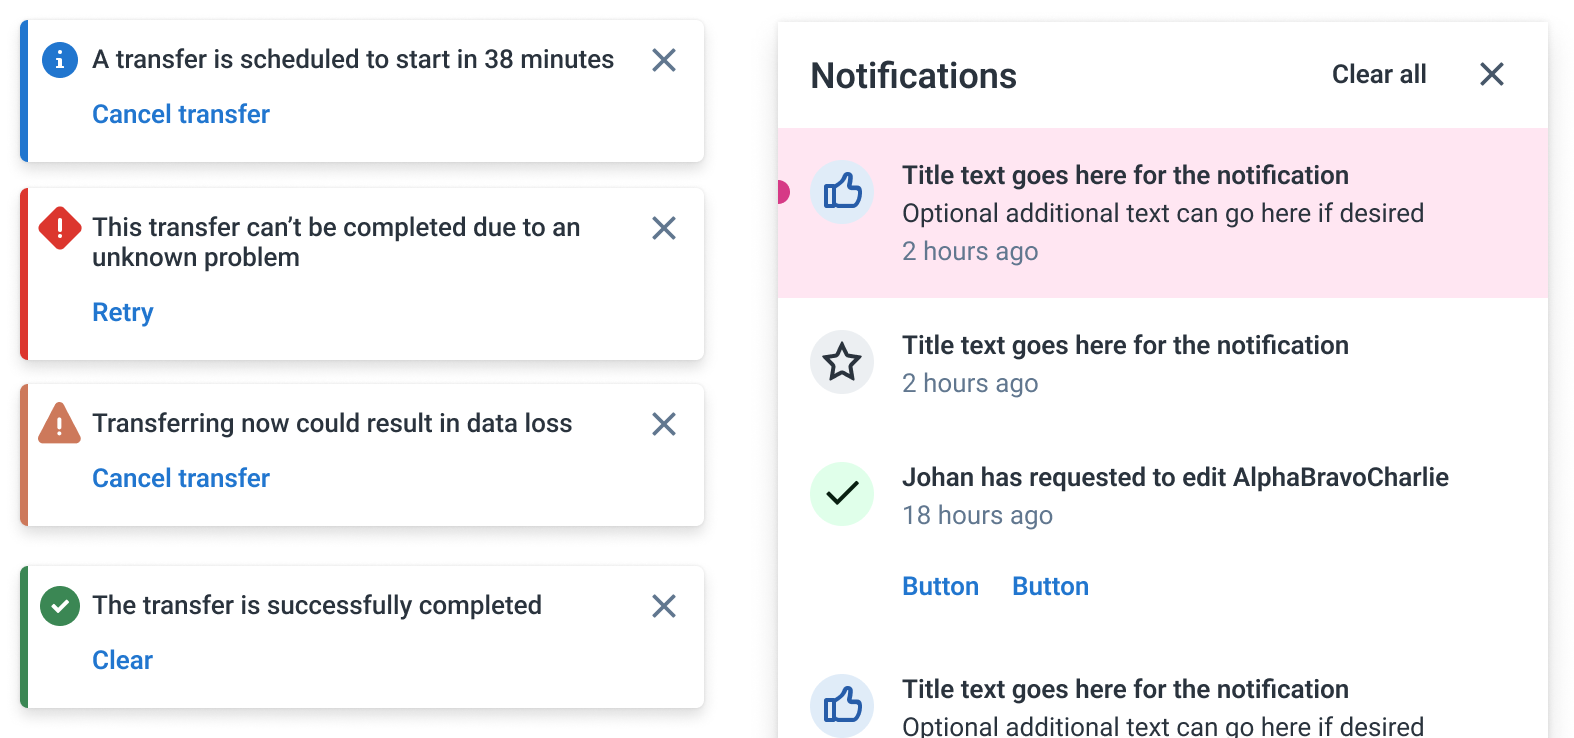
Task: Click the green success checkmark icon
Action: tap(60, 606)
